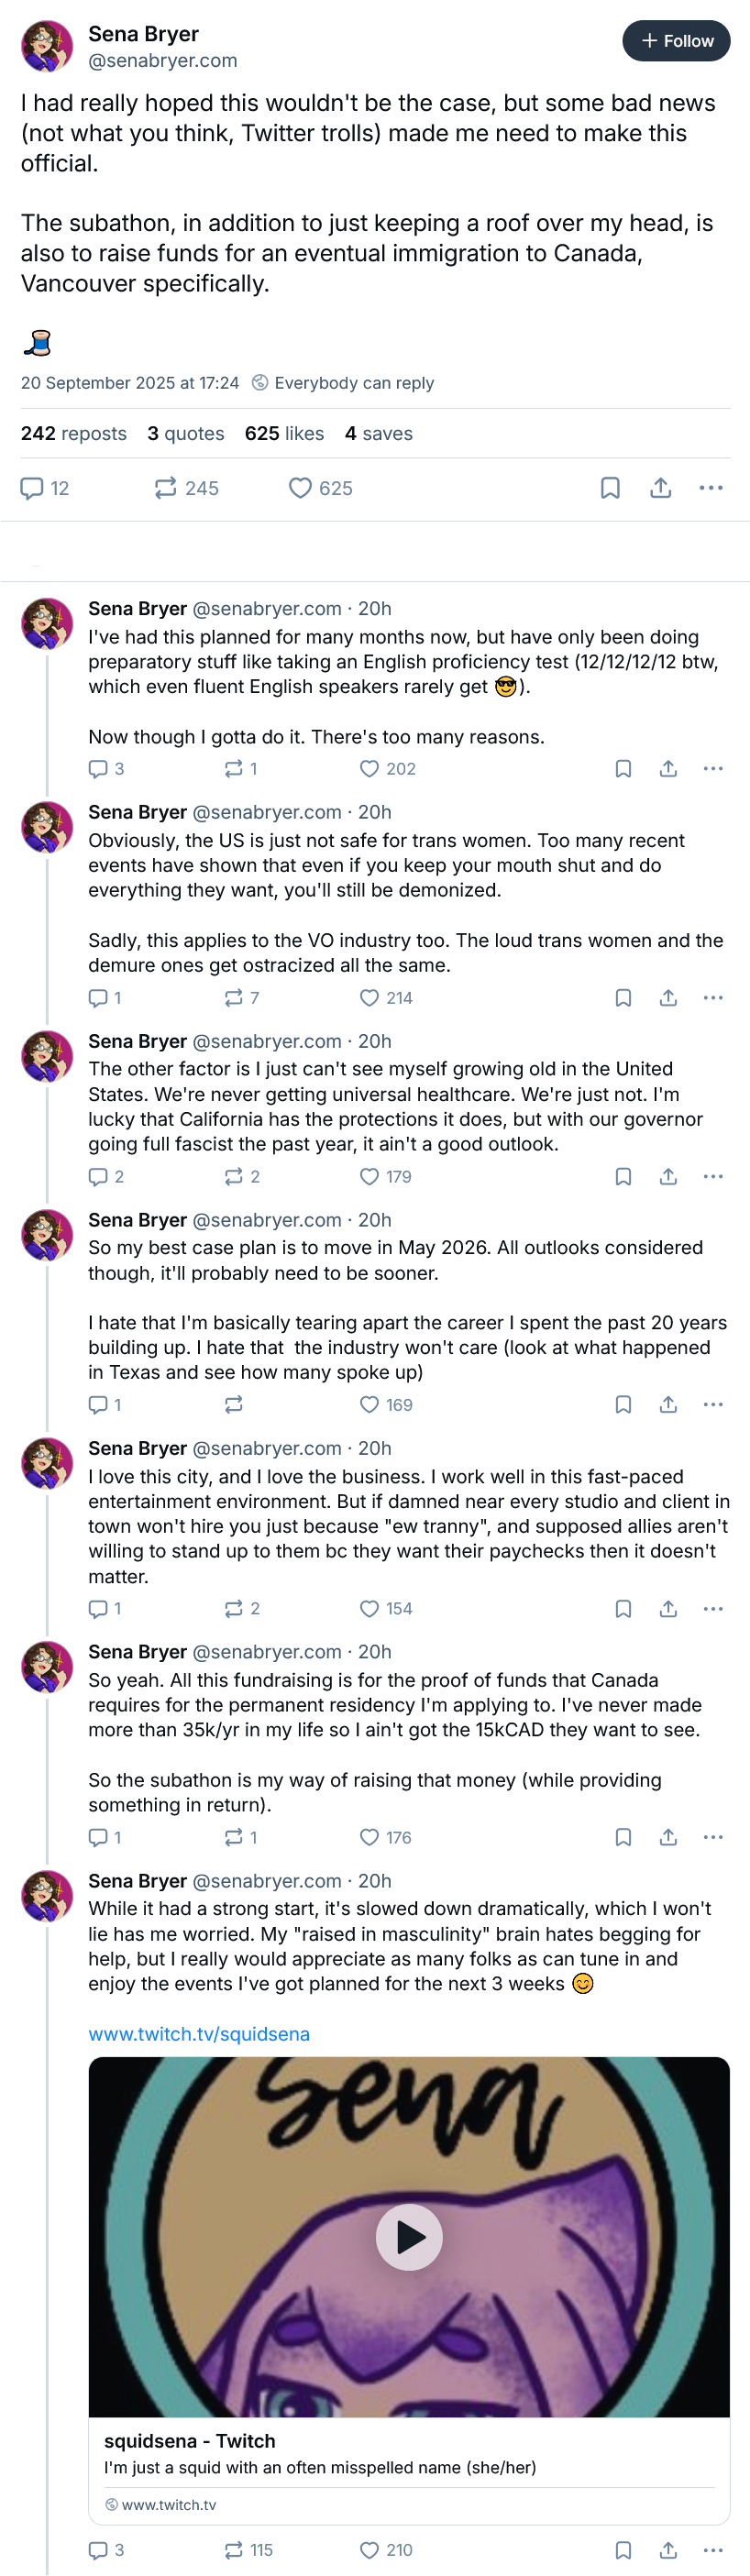View the 242 reposts list
Screen dimensions: 750x2576
point(74,433)
